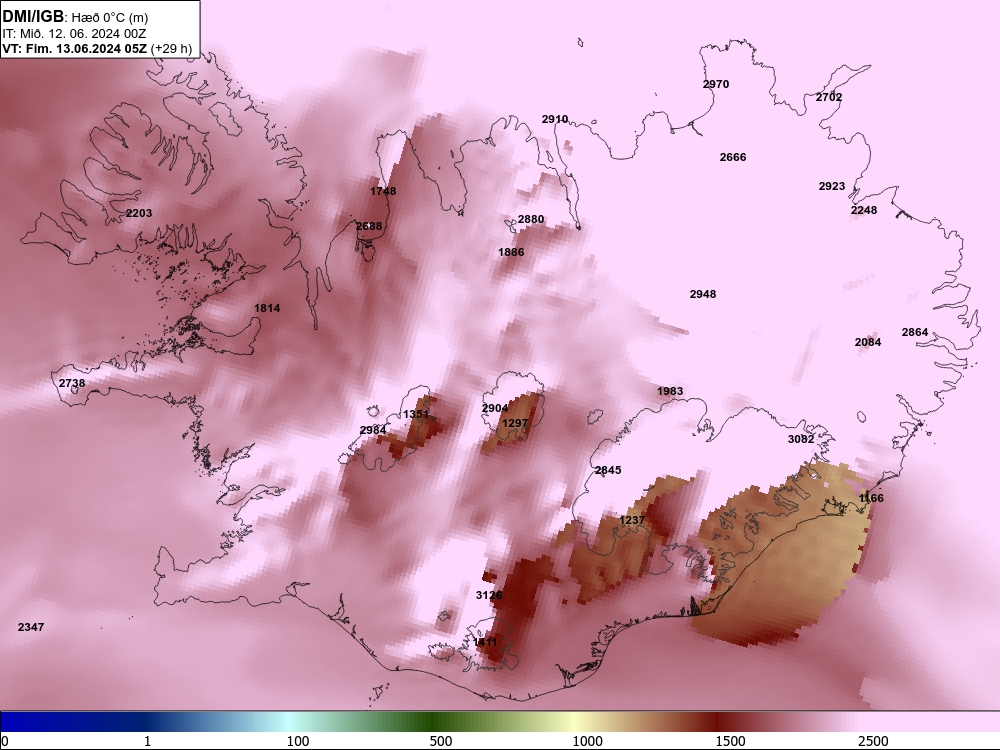Click the 2845 height value label

click(608, 471)
